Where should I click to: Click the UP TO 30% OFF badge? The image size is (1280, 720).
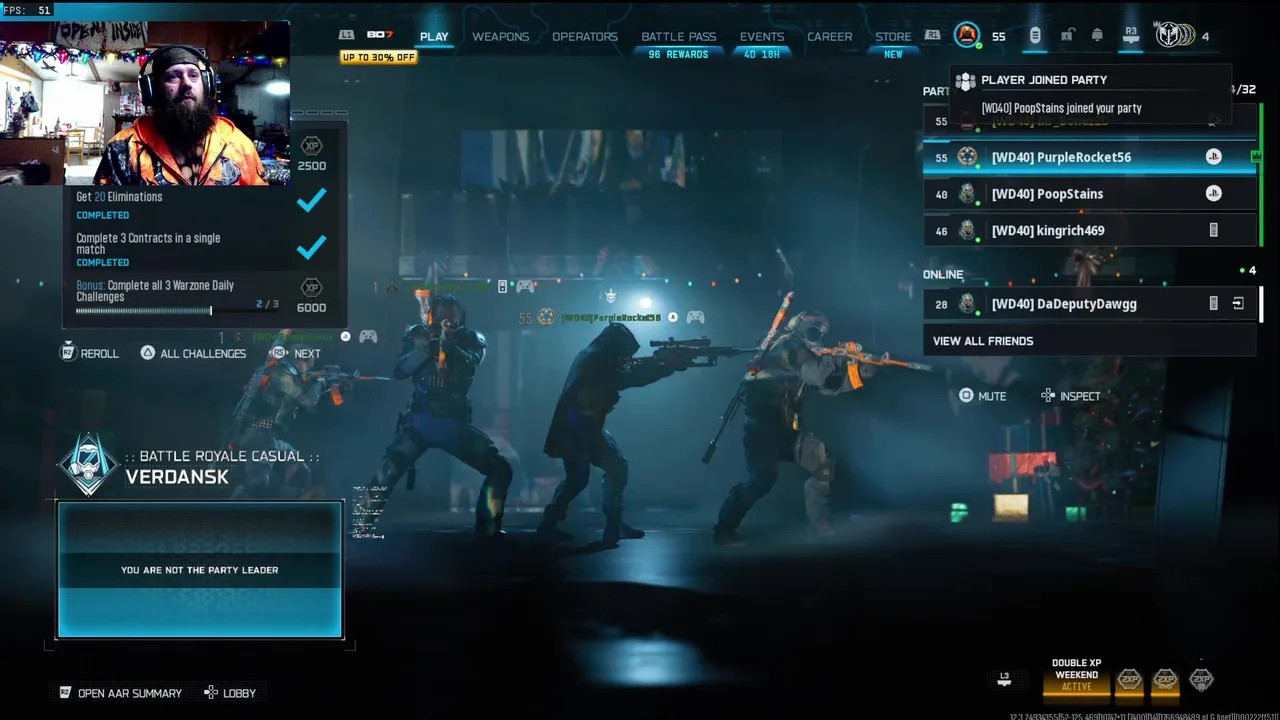point(379,57)
